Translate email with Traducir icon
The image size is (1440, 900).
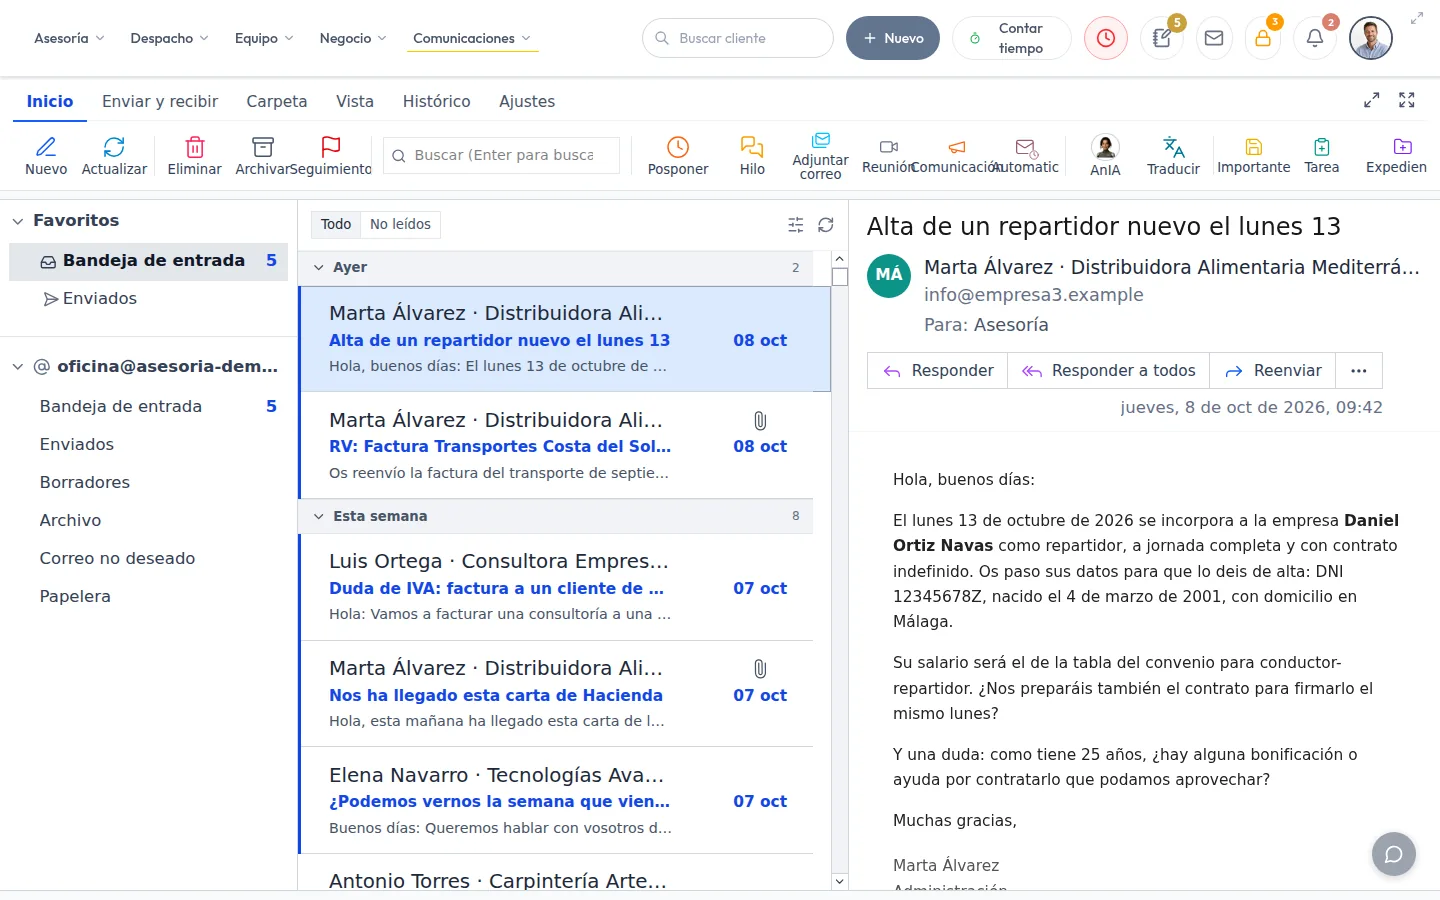[1174, 147]
